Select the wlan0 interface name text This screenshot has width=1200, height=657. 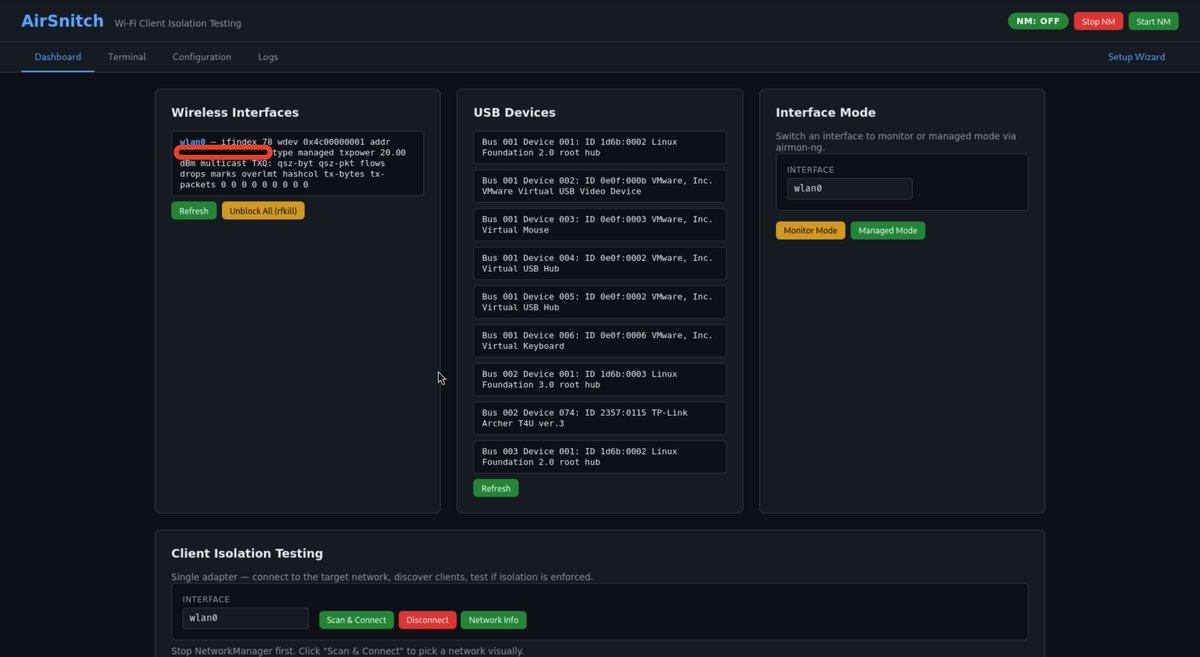[x=192, y=142]
